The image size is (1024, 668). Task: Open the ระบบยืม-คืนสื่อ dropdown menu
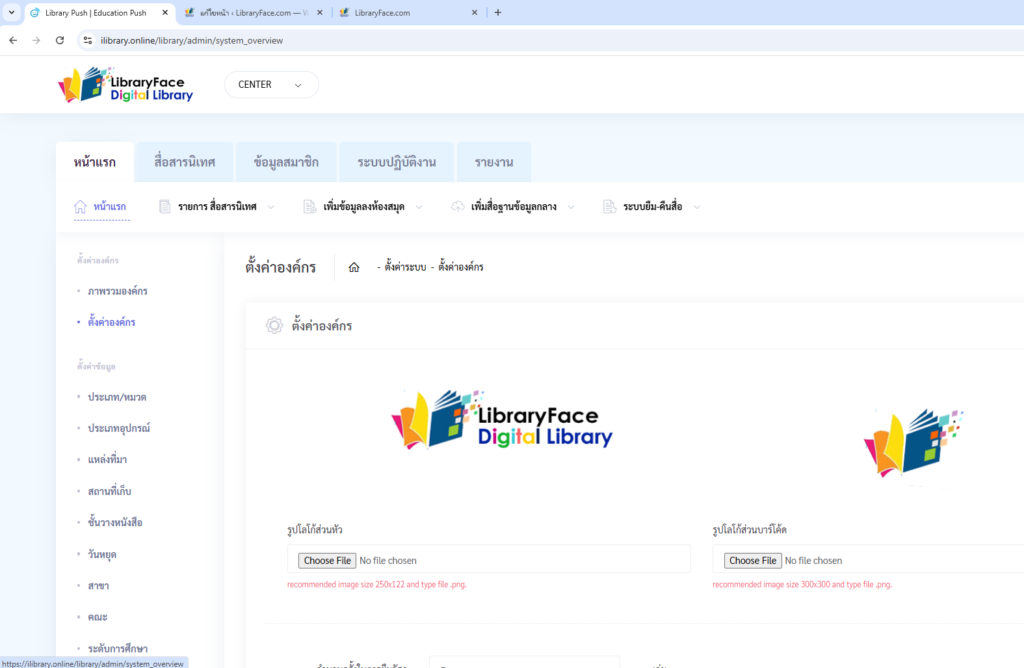point(651,207)
